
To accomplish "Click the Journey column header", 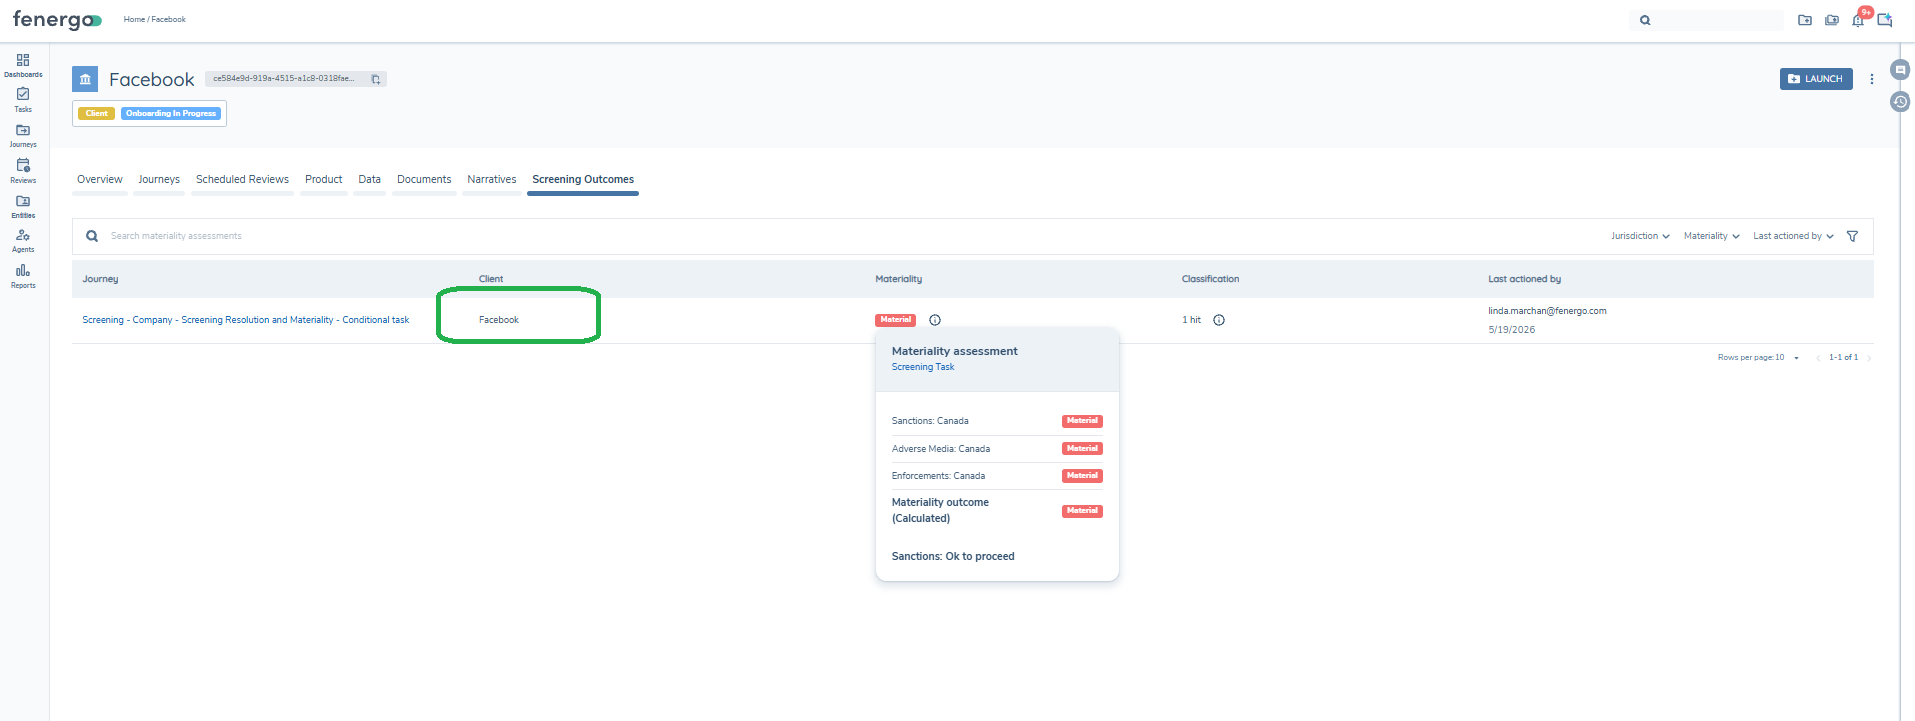I will tap(100, 279).
